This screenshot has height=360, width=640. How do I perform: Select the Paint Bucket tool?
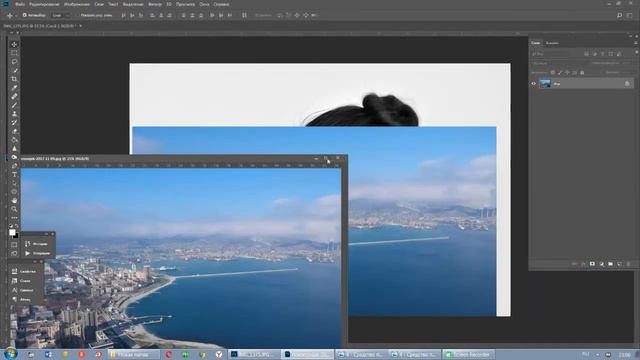point(14,140)
